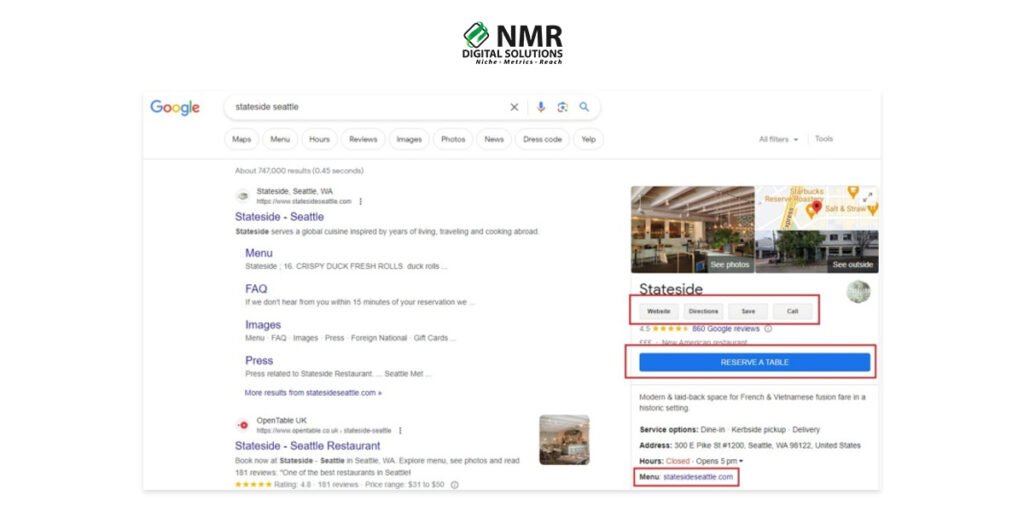Click the magnifying glass search icon
1024x512 pixels.
pyautogui.click(x=584, y=107)
